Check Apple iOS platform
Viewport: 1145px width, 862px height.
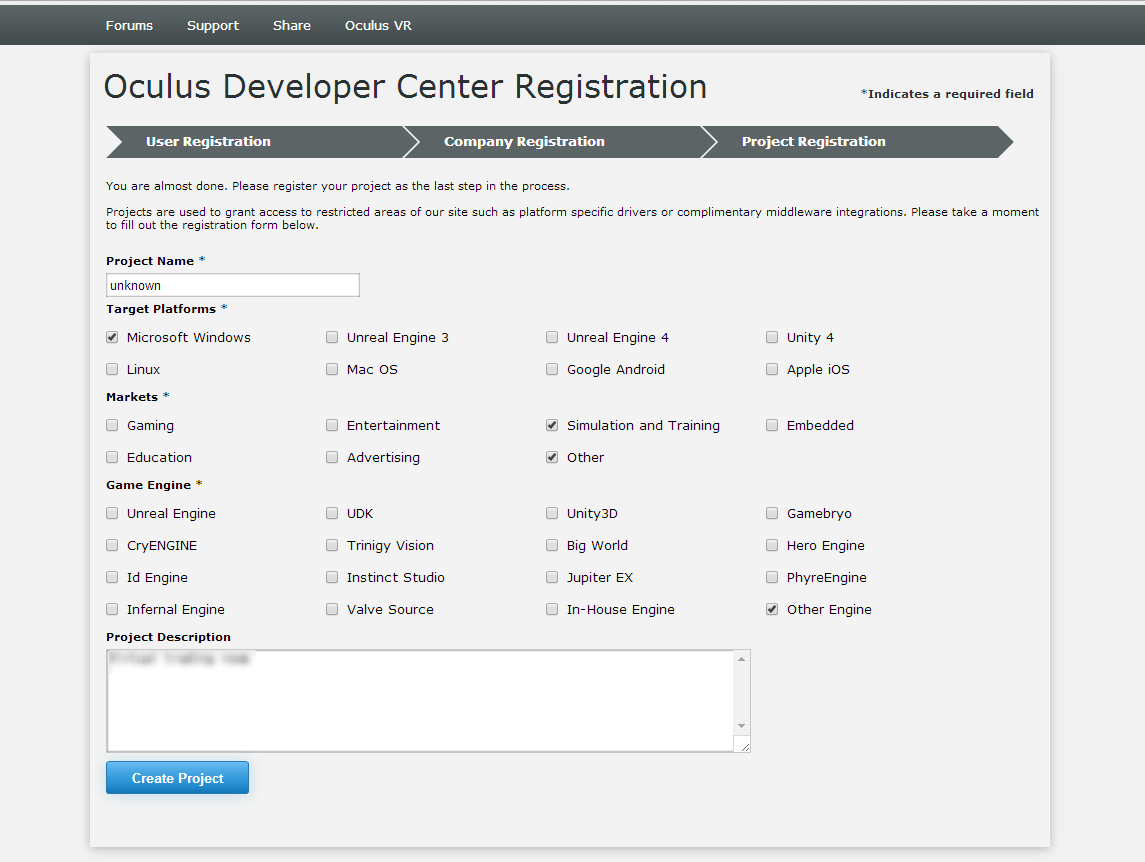pyautogui.click(x=772, y=370)
